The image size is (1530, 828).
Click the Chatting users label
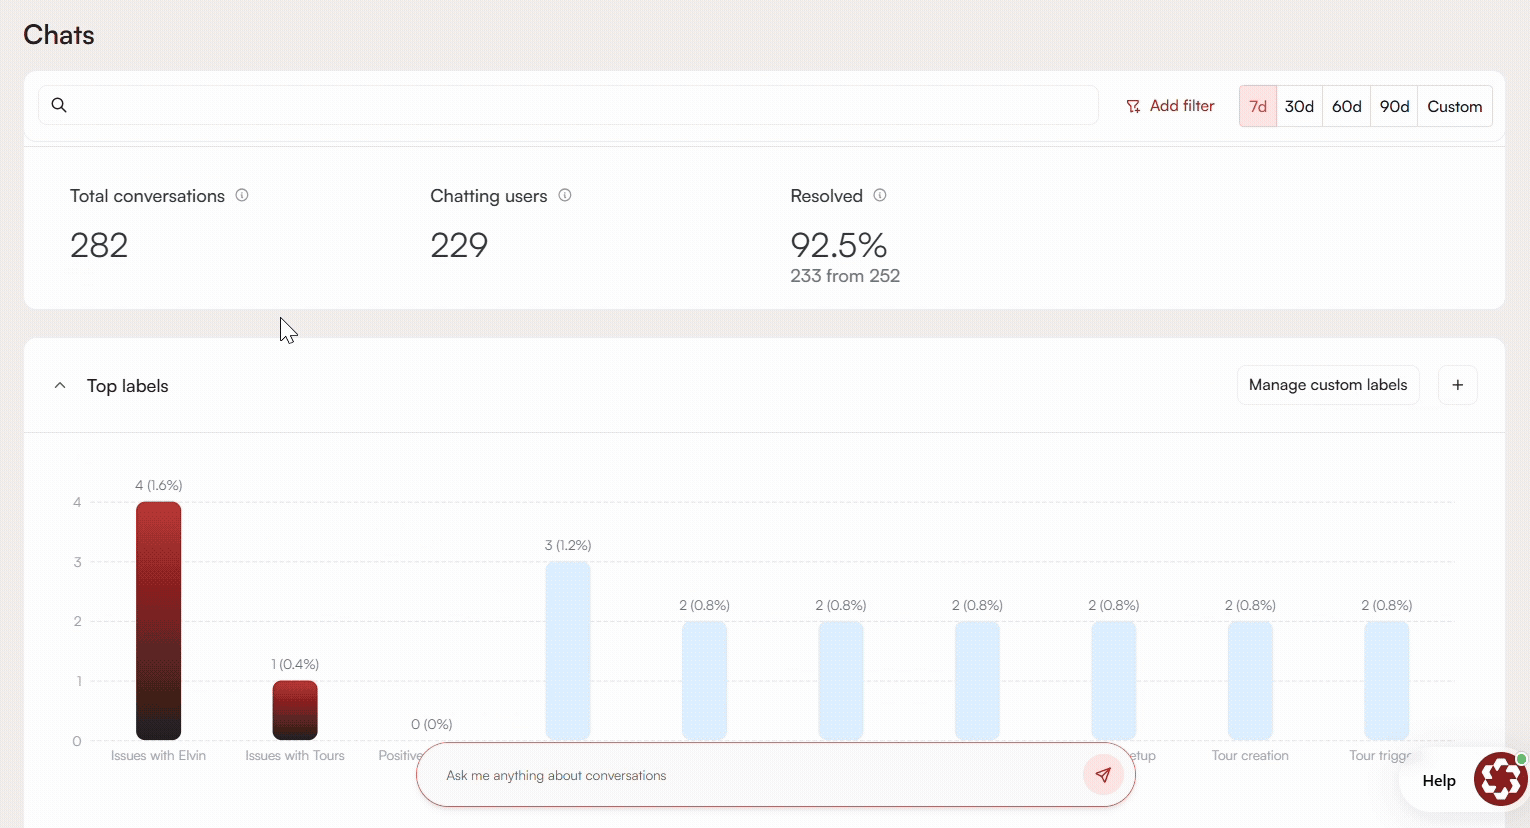489,196
